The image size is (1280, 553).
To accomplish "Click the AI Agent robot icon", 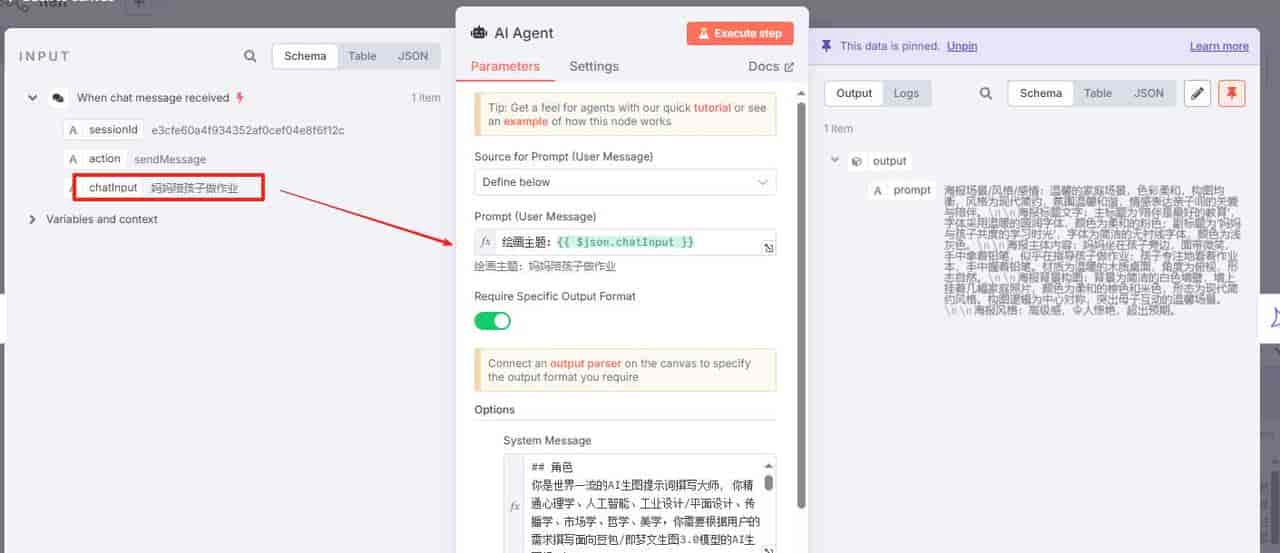I will [x=479, y=33].
